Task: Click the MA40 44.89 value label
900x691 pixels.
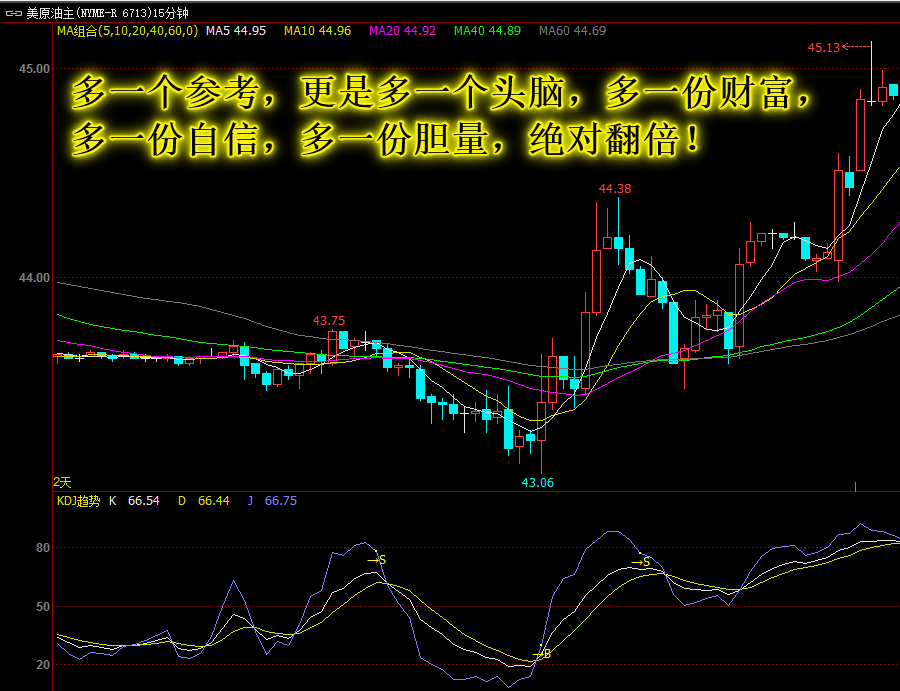Action: point(487,31)
